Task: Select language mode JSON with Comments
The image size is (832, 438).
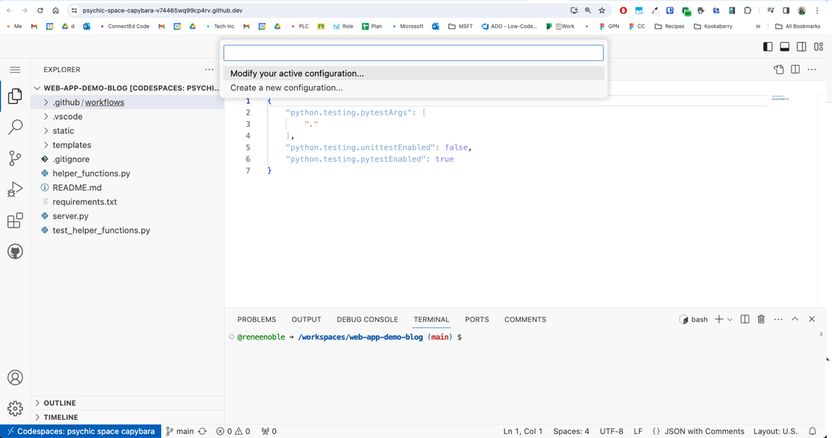Action: 698,431
